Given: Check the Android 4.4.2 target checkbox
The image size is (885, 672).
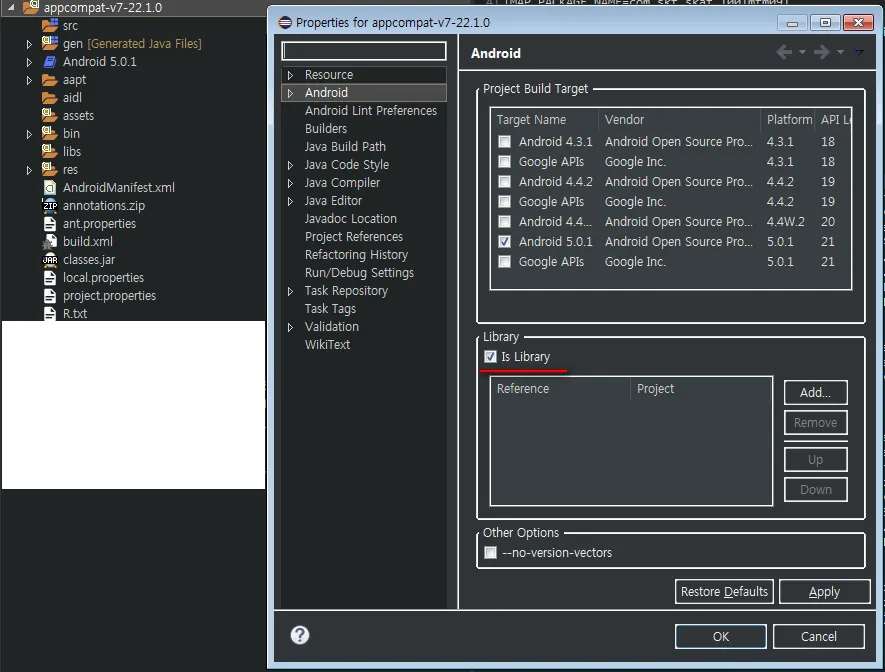Looking at the screenshot, I should (x=505, y=182).
